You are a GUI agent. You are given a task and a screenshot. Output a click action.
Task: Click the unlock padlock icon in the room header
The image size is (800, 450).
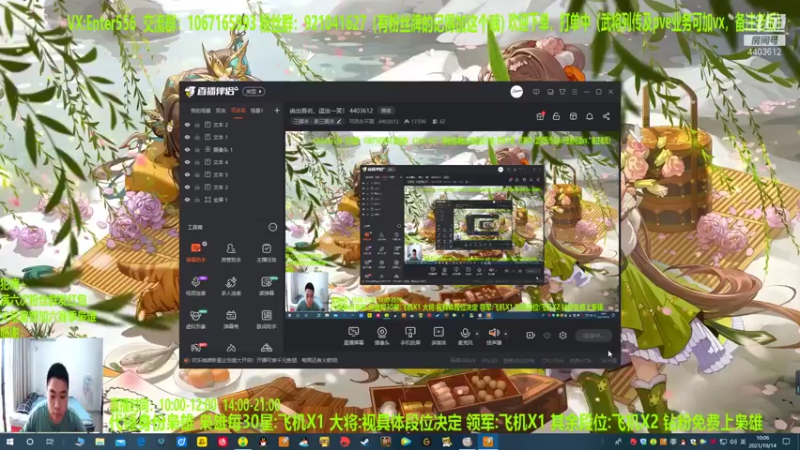point(556,116)
